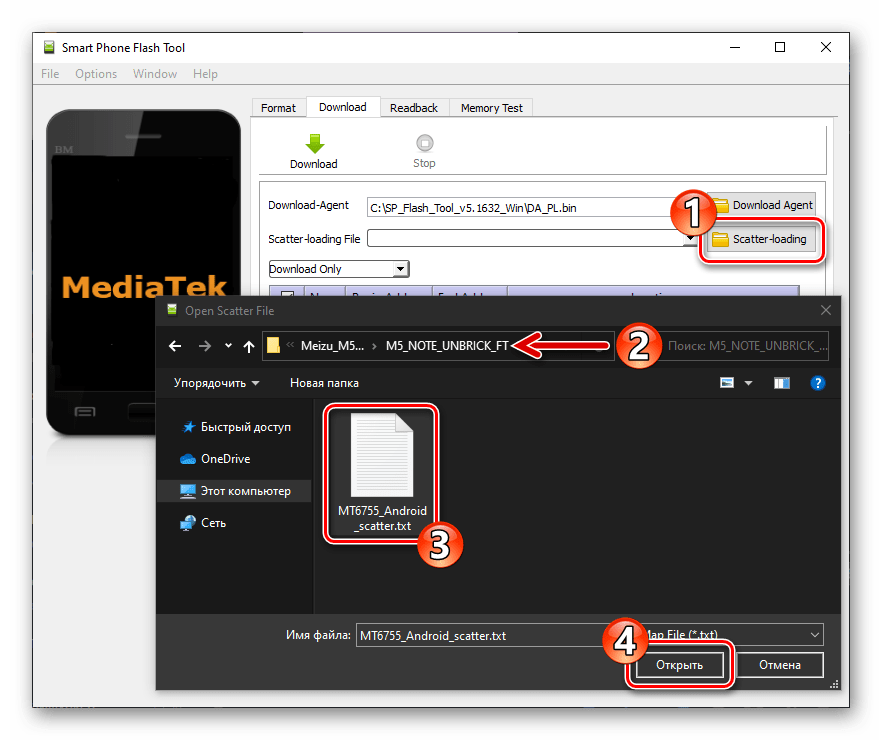882x740 pixels.
Task: Click the folder icon in the address bar
Action: coord(273,345)
